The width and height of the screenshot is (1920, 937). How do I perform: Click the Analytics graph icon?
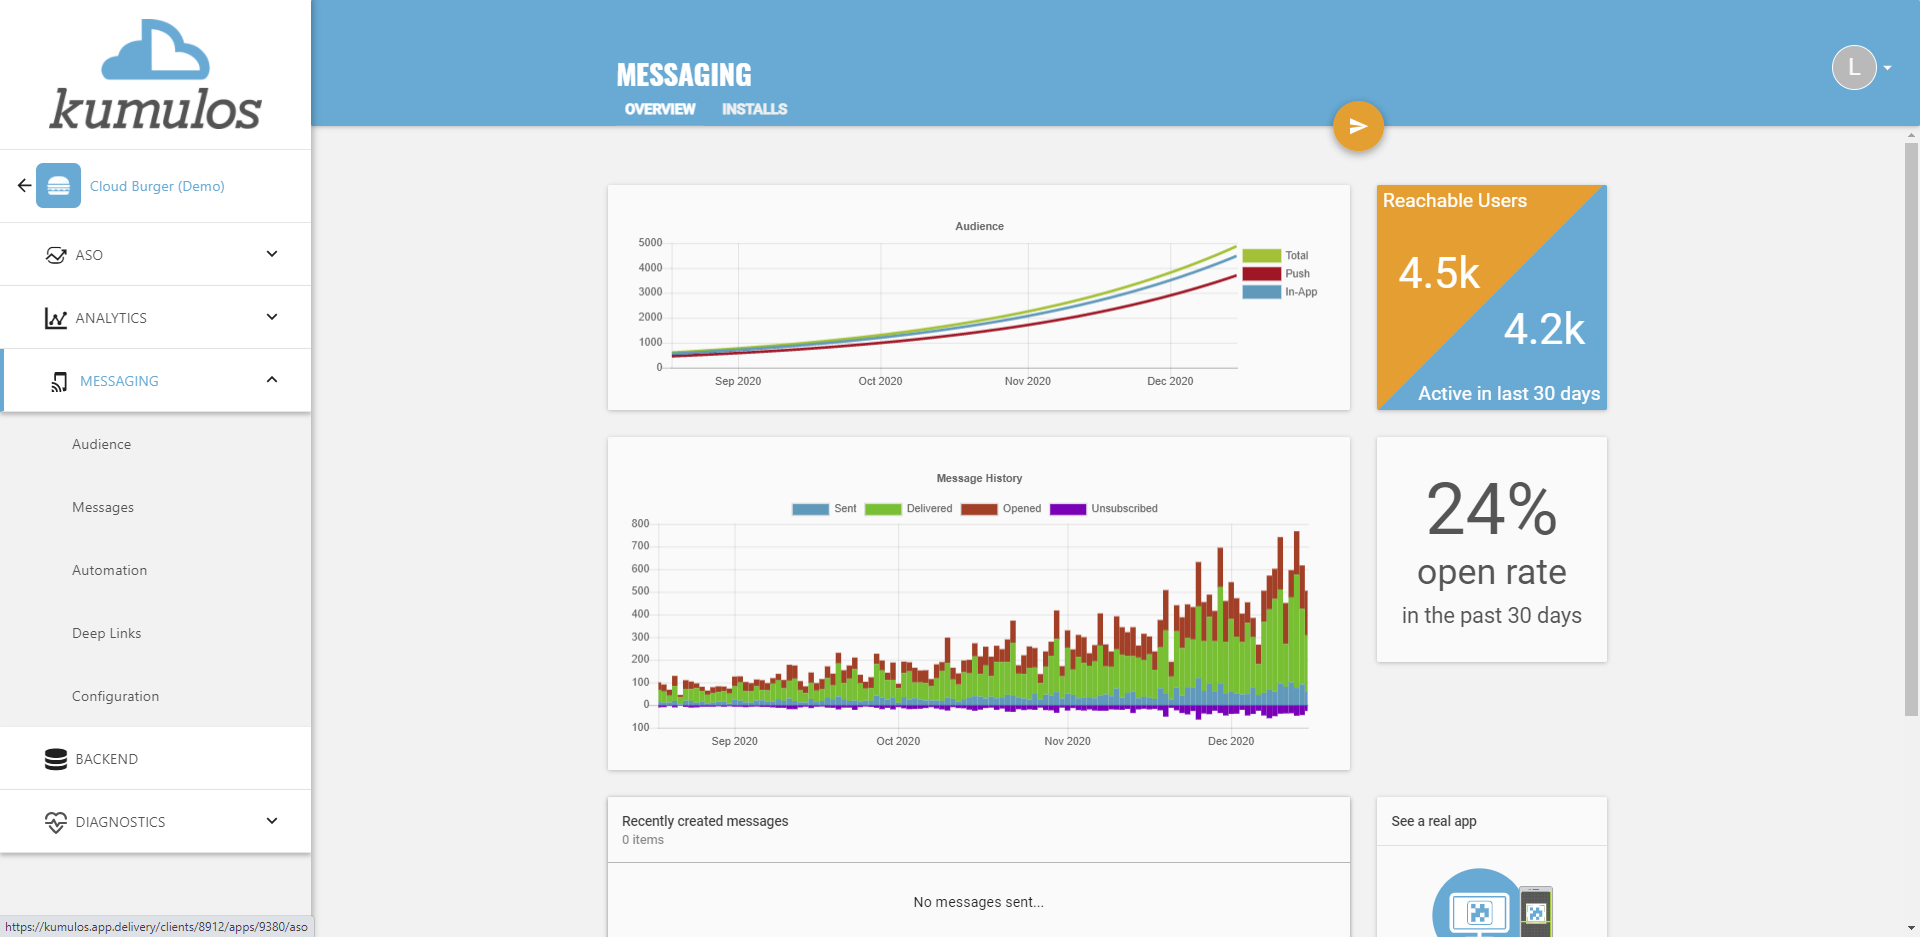pyautogui.click(x=56, y=318)
